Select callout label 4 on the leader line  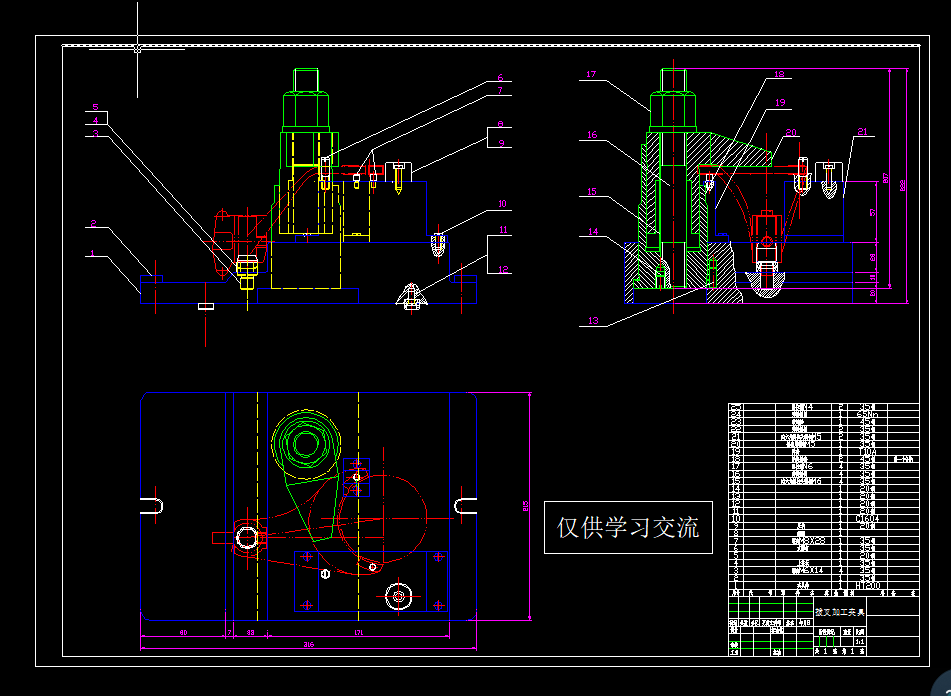pyautogui.click(x=95, y=120)
